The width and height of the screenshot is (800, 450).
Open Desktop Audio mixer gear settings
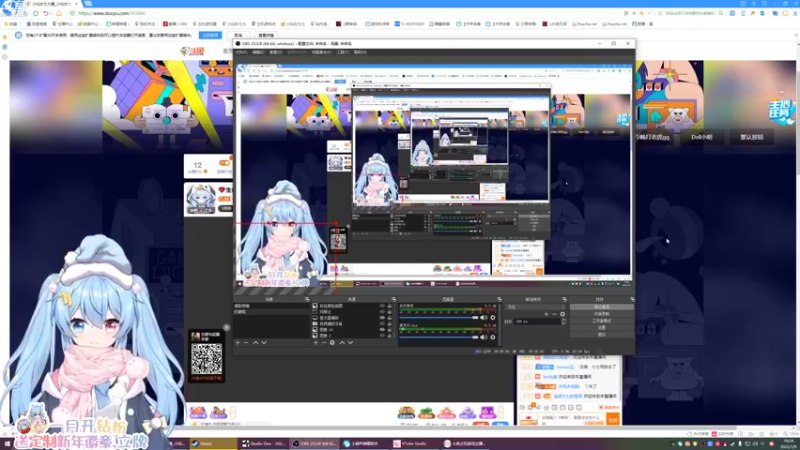coord(493,317)
